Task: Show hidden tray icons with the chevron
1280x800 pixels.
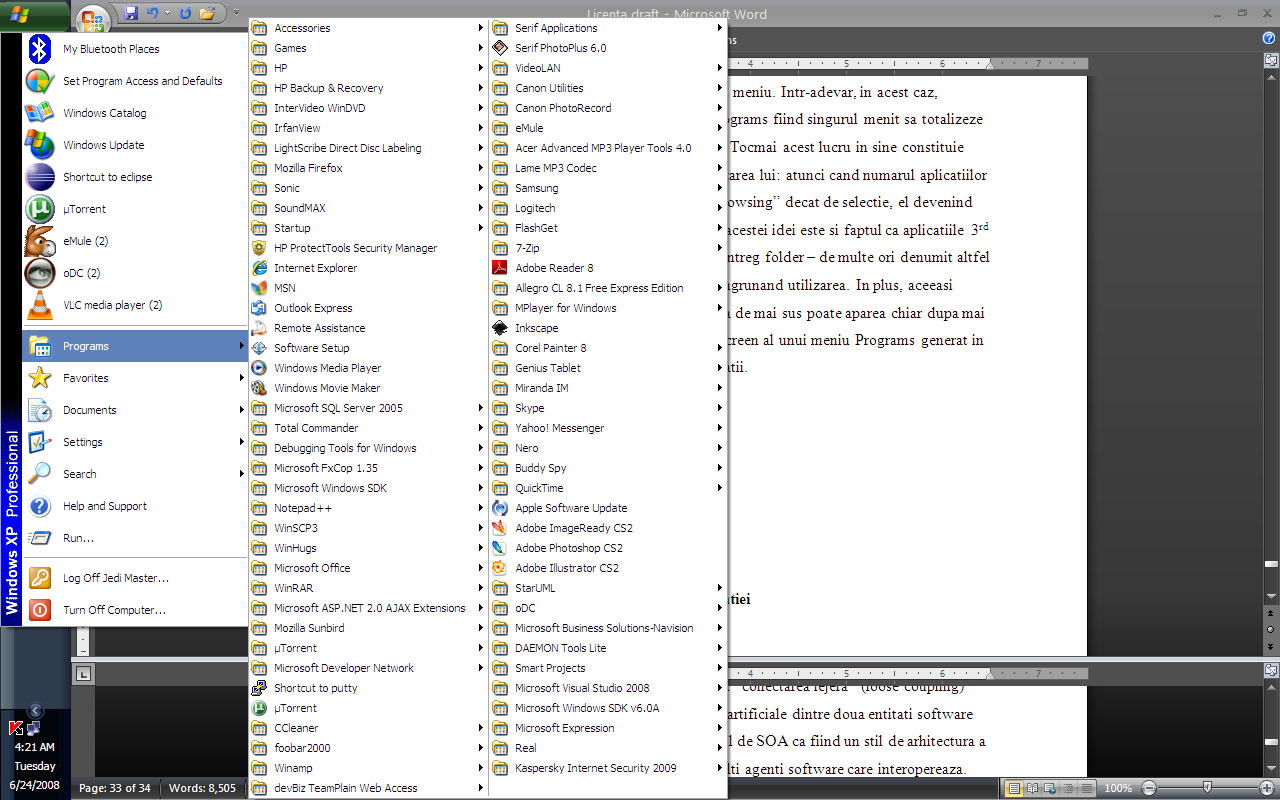Action: tap(35, 711)
